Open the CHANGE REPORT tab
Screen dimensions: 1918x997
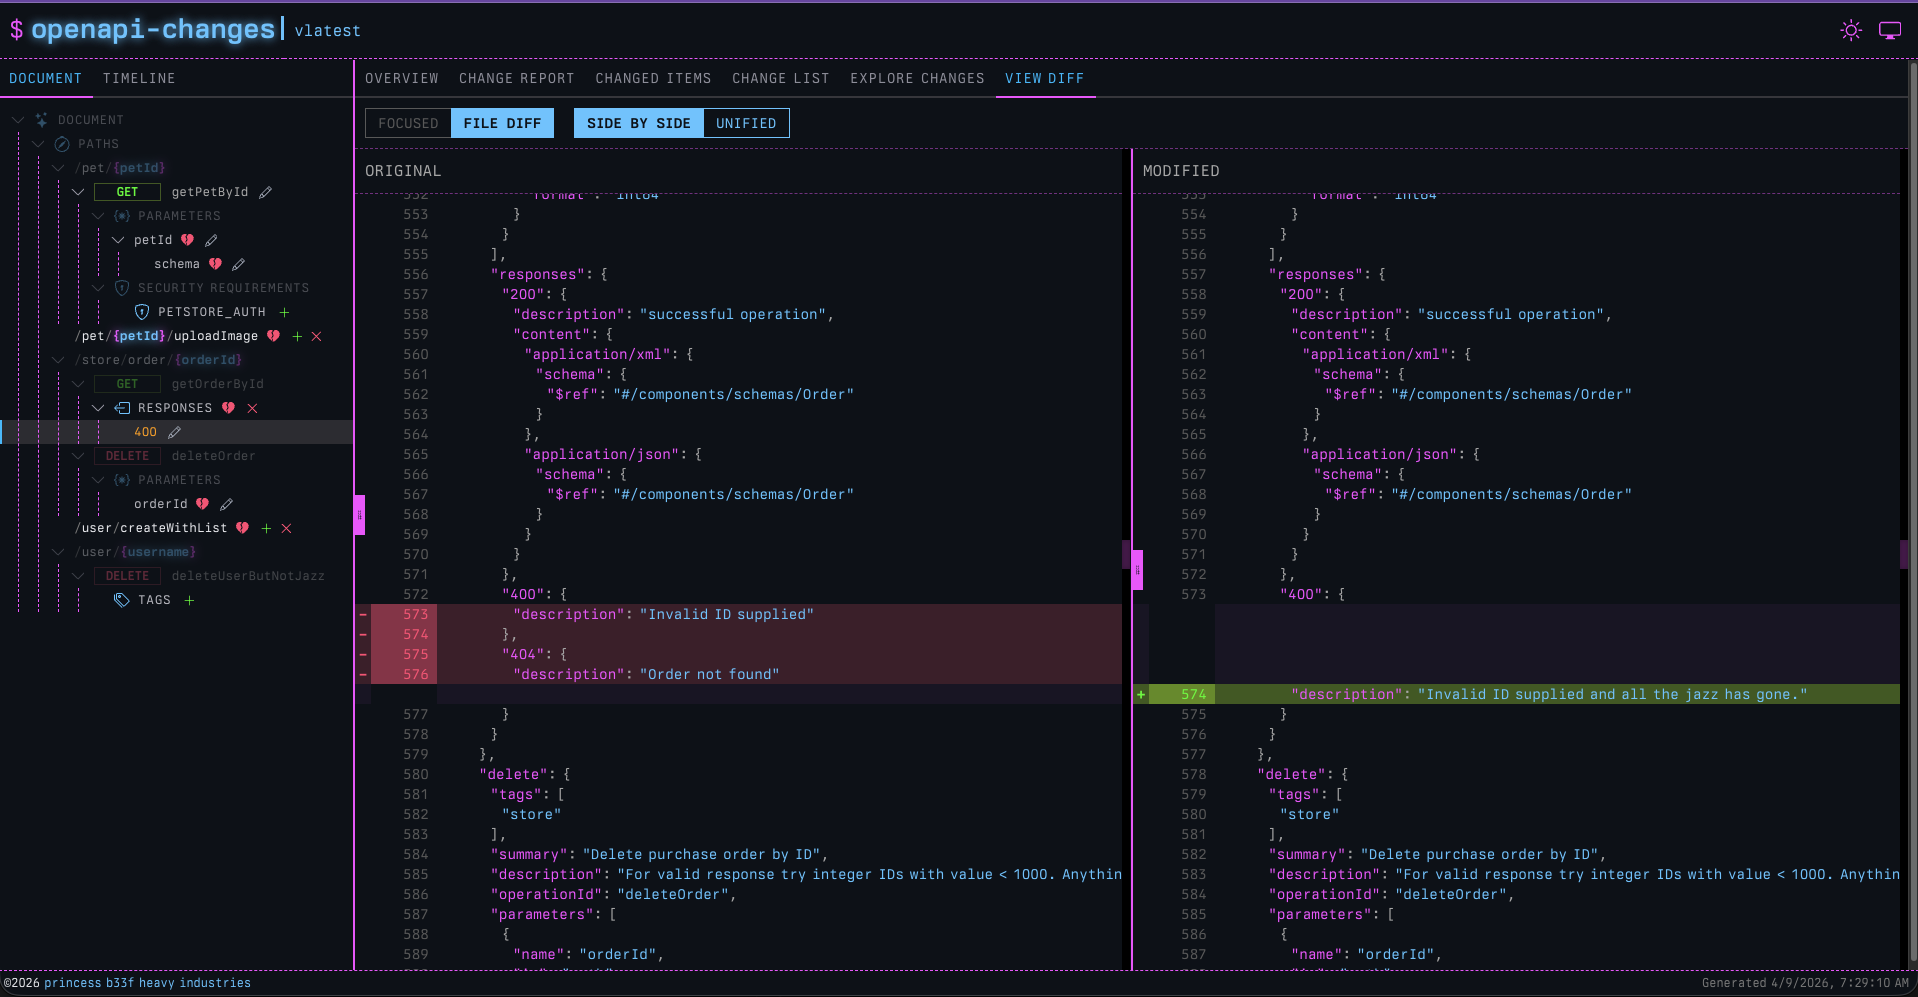pos(517,78)
